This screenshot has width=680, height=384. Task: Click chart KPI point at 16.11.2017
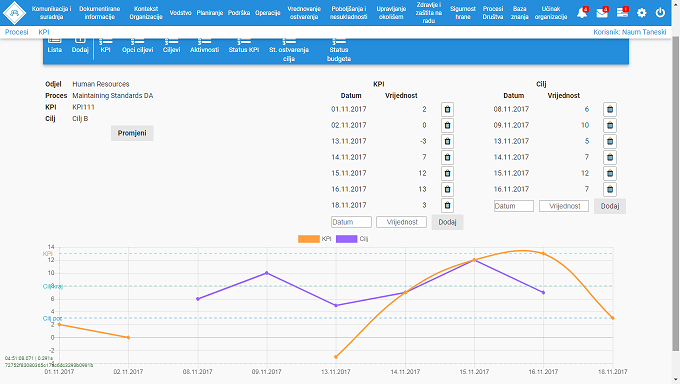click(x=543, y=253)
